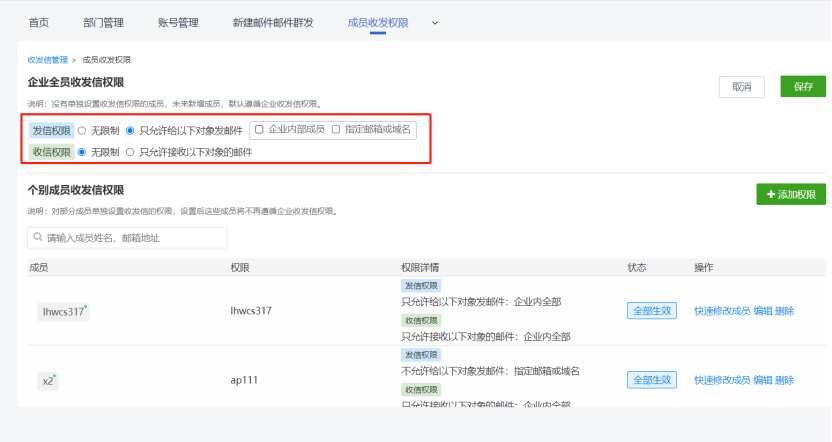Click the lhwcs317 permission name cell
The height and width of the screenshot is (442, 832).
coord(251,311)
